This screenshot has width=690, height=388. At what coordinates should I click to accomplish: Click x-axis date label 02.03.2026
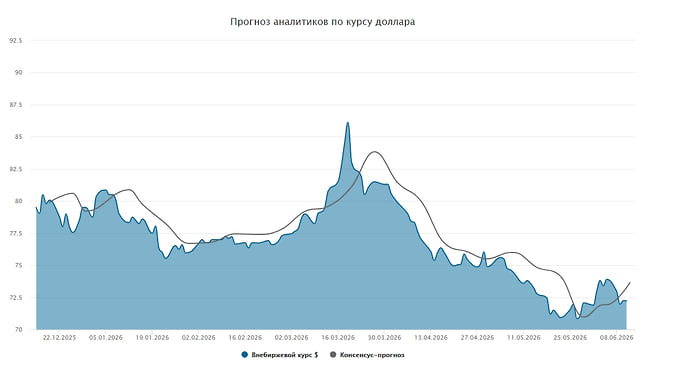(x=291, y=337)
